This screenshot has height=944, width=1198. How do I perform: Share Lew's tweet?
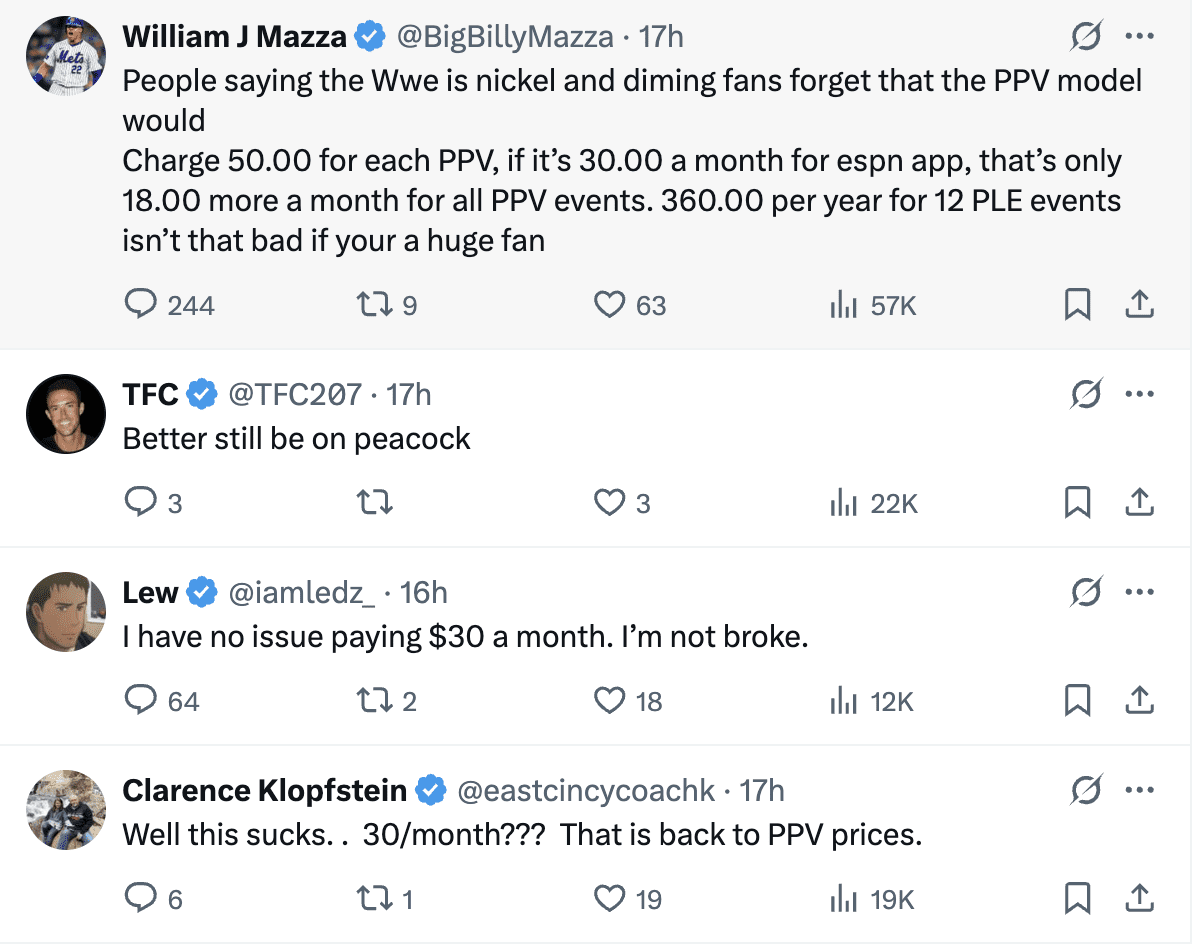tap(1139, 701)
